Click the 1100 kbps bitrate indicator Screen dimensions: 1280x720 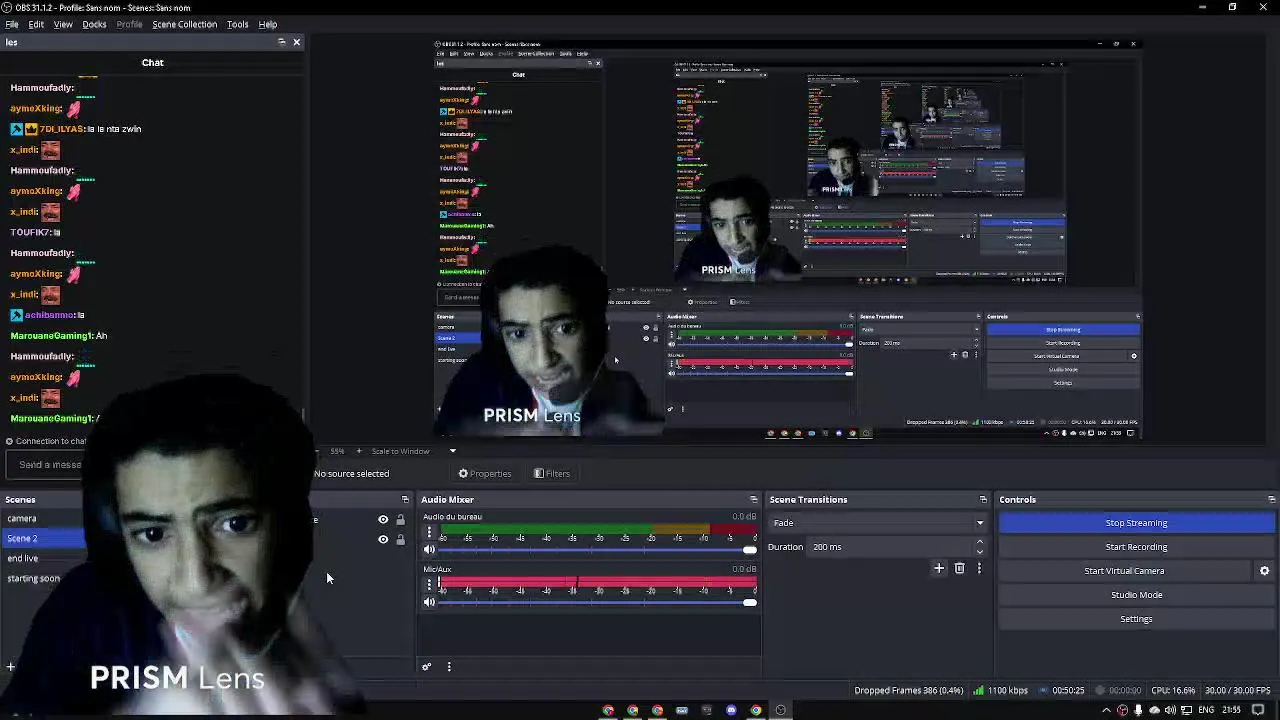coord(1001,690)
